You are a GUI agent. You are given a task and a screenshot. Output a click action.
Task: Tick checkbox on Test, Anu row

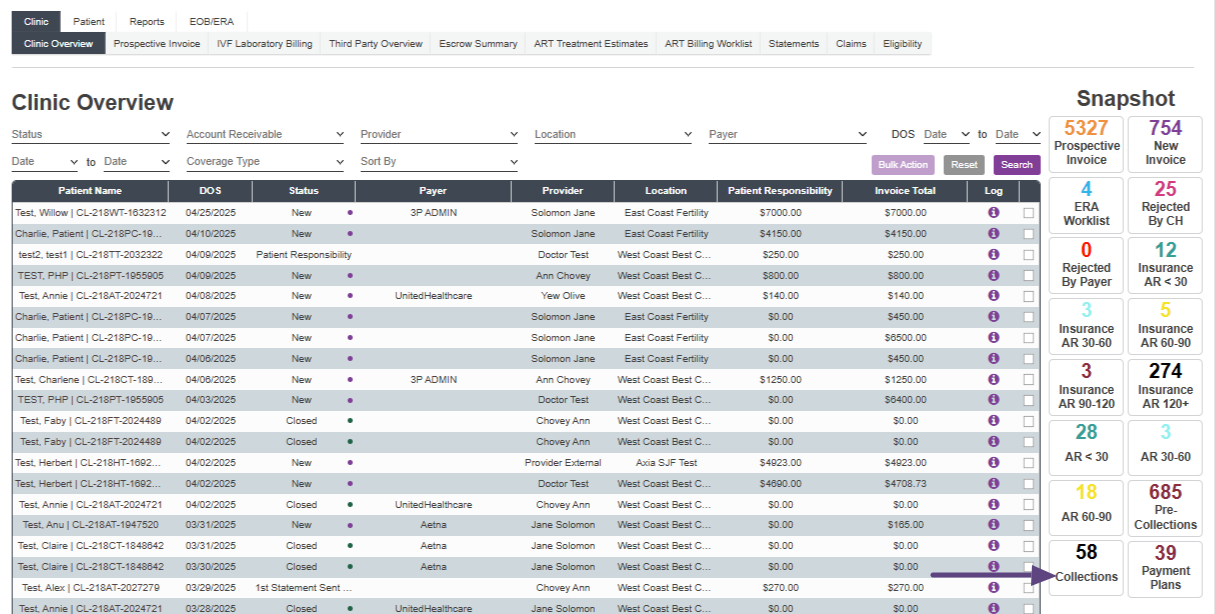(x=1029, y=525)
